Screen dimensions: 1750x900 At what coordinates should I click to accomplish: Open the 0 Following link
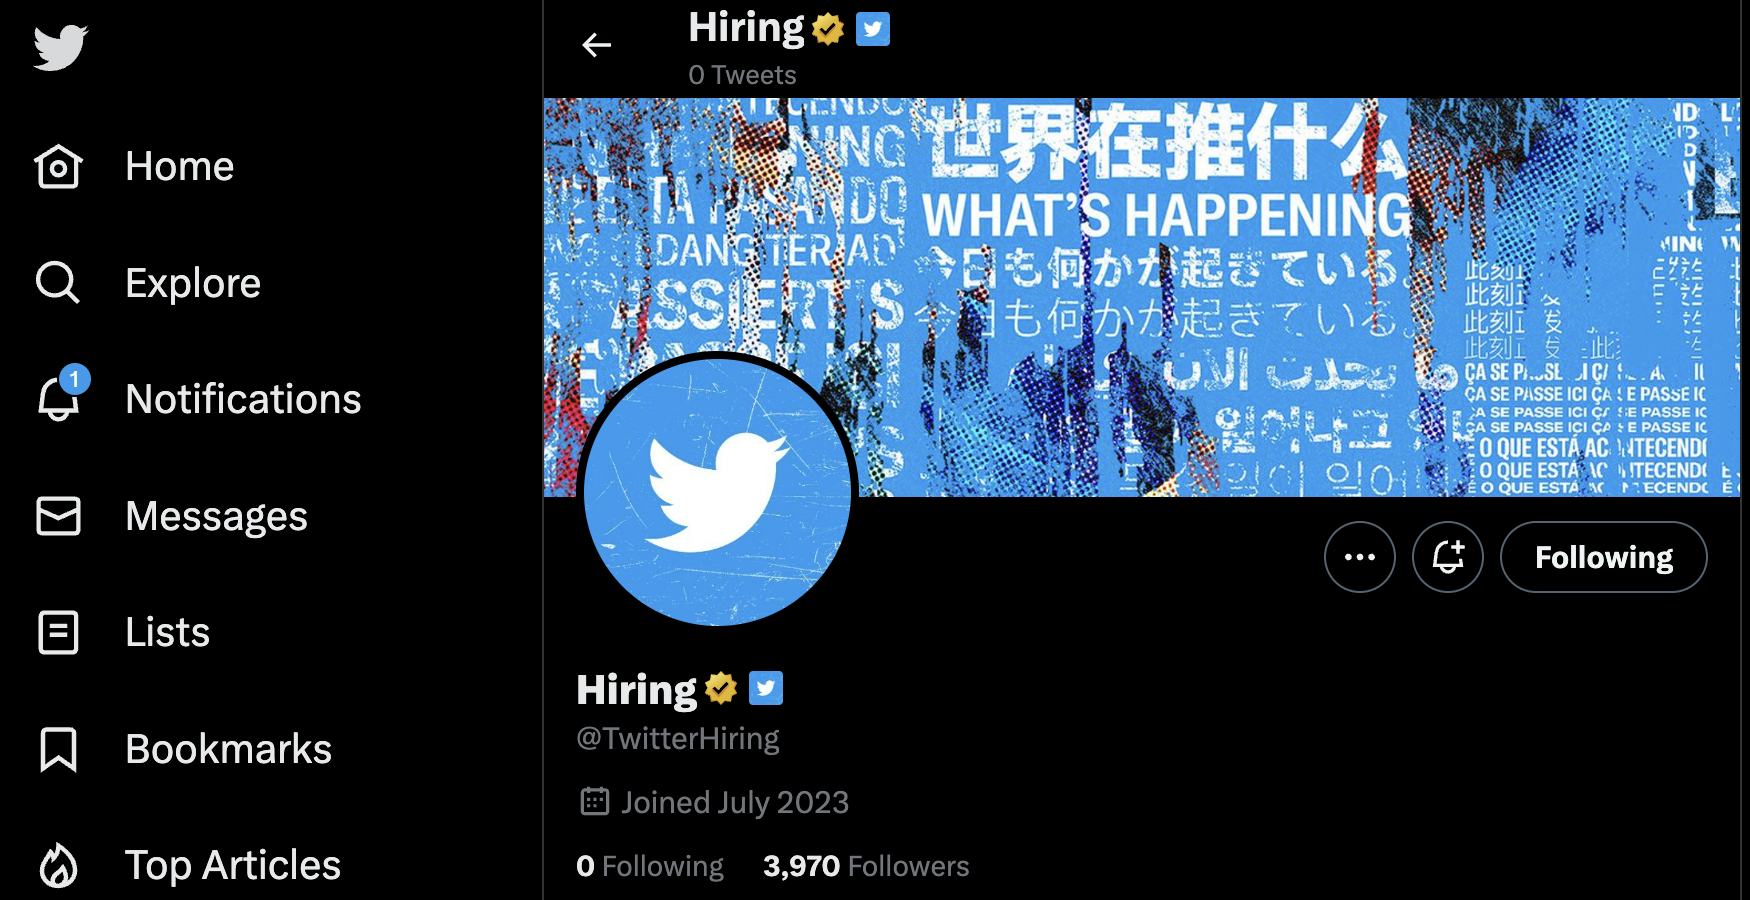click(x=650, y=866)
